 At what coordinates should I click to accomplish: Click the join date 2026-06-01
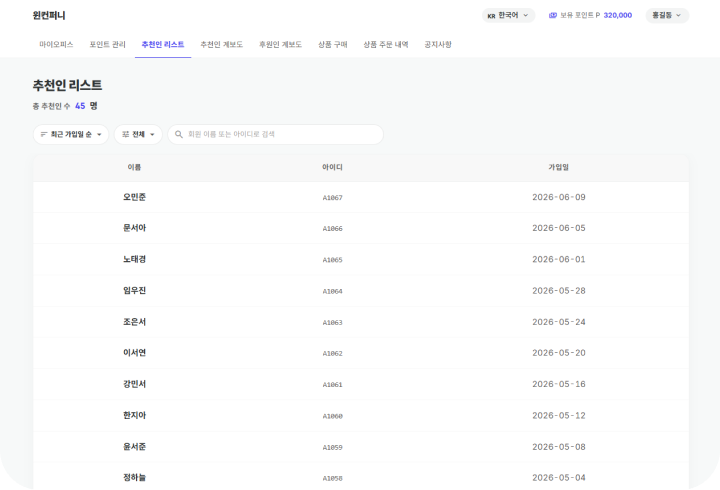pyautogui.click(x=559, y=259)
